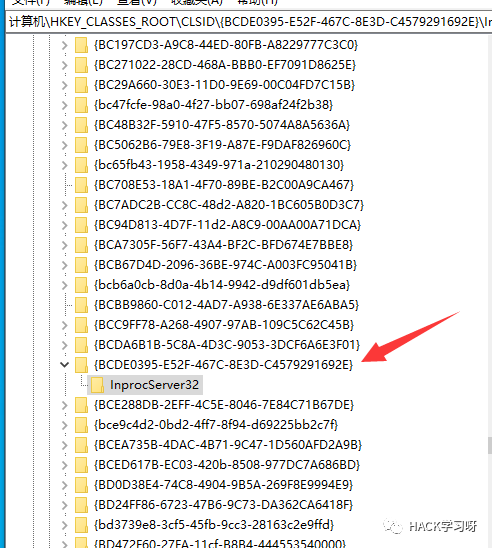Expand the {BCA7305F-56F7-43A4-BF2C-BFD674E7BBE8} key
This screenshot has width=492, height=548.
[x=64, y=245]
